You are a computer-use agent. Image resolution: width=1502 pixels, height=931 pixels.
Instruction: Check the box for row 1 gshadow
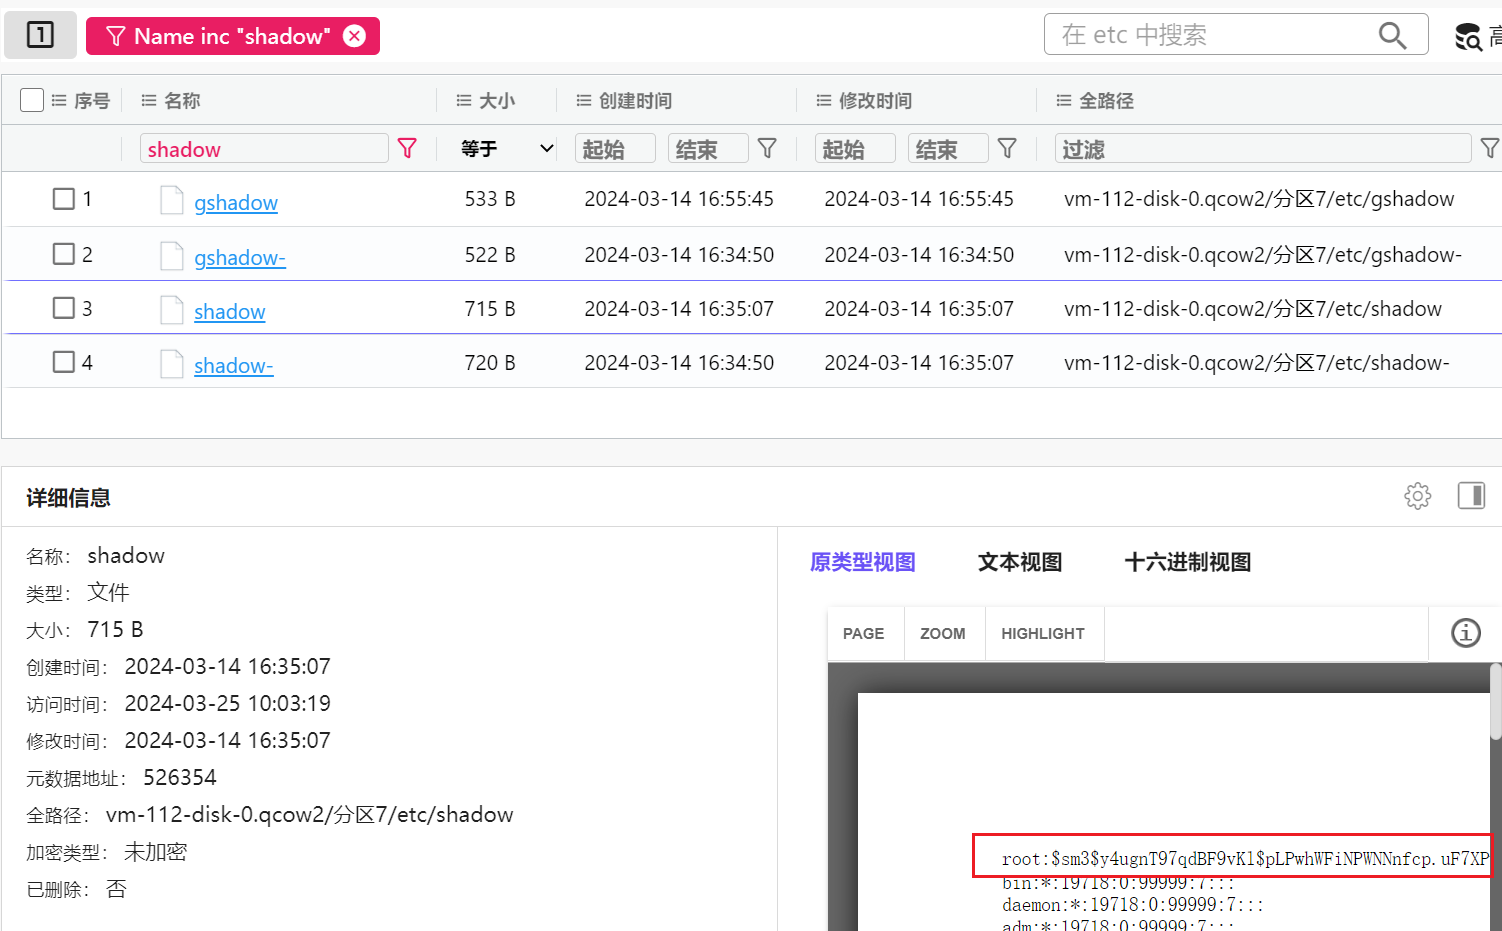click(64, 199)
